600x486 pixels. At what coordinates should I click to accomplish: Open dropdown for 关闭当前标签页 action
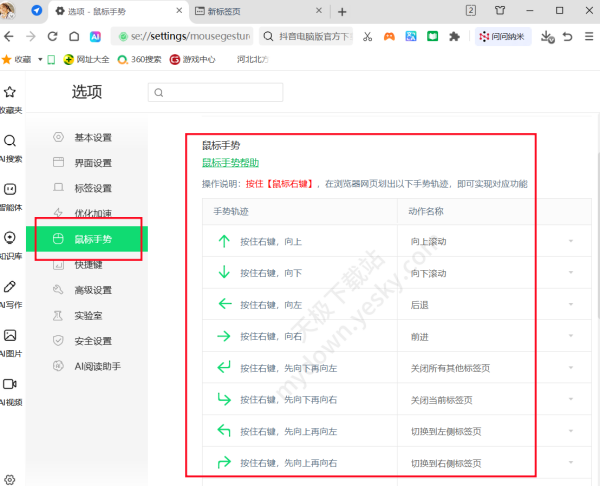pyautogui.click(x=571, y=400)
